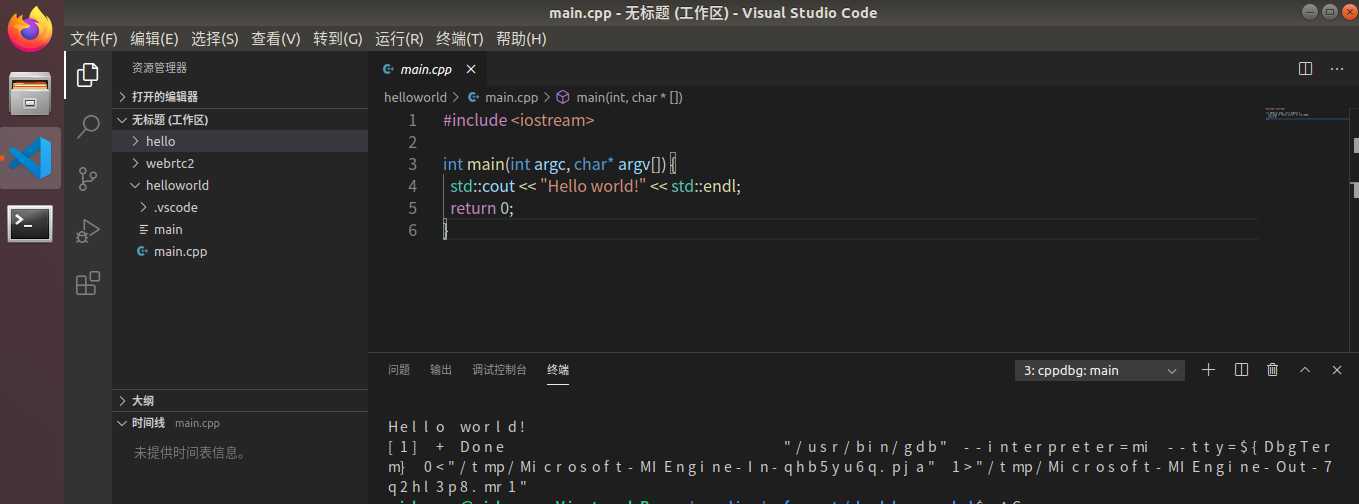The height and width of the screenshot is (504, 1359).
Task: Click 未提供时间表信息 message in timeline
Action: (190, 452)
